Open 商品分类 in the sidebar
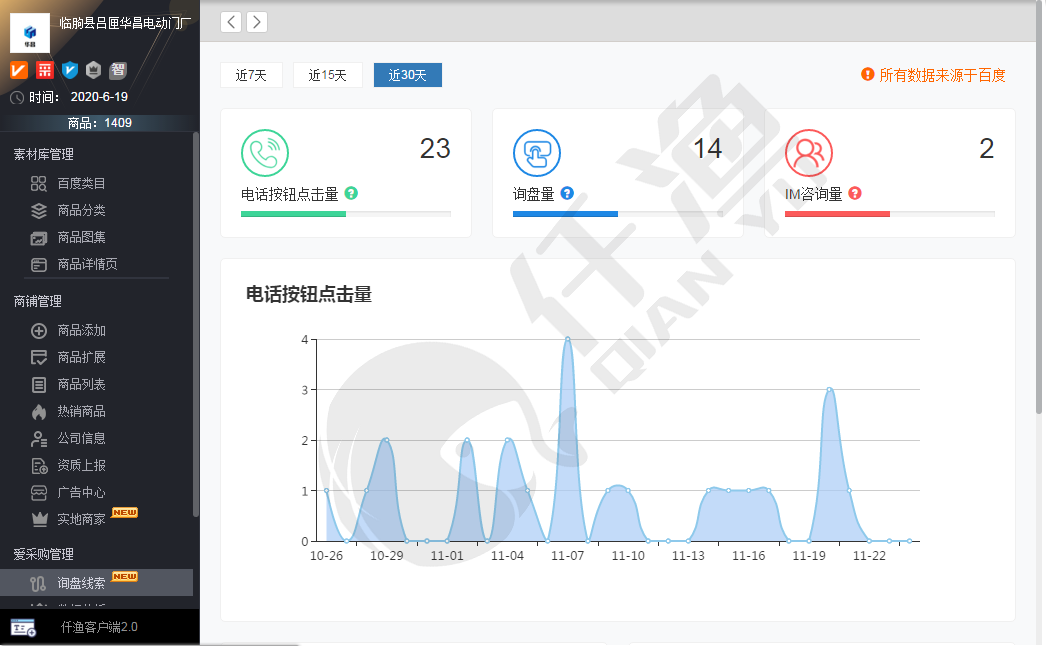The width and height of the screenshot is (1046, 647). click(80, 210)
